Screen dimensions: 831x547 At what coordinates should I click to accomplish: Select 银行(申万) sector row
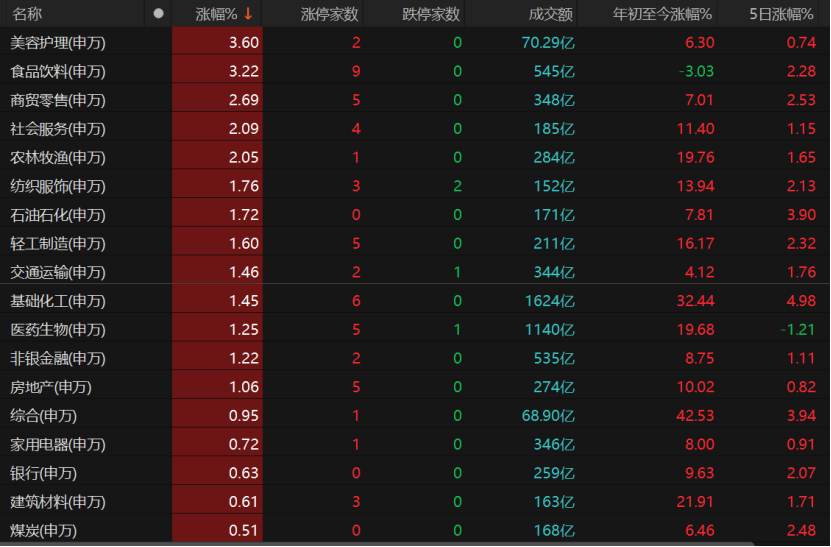pos(43,473)
